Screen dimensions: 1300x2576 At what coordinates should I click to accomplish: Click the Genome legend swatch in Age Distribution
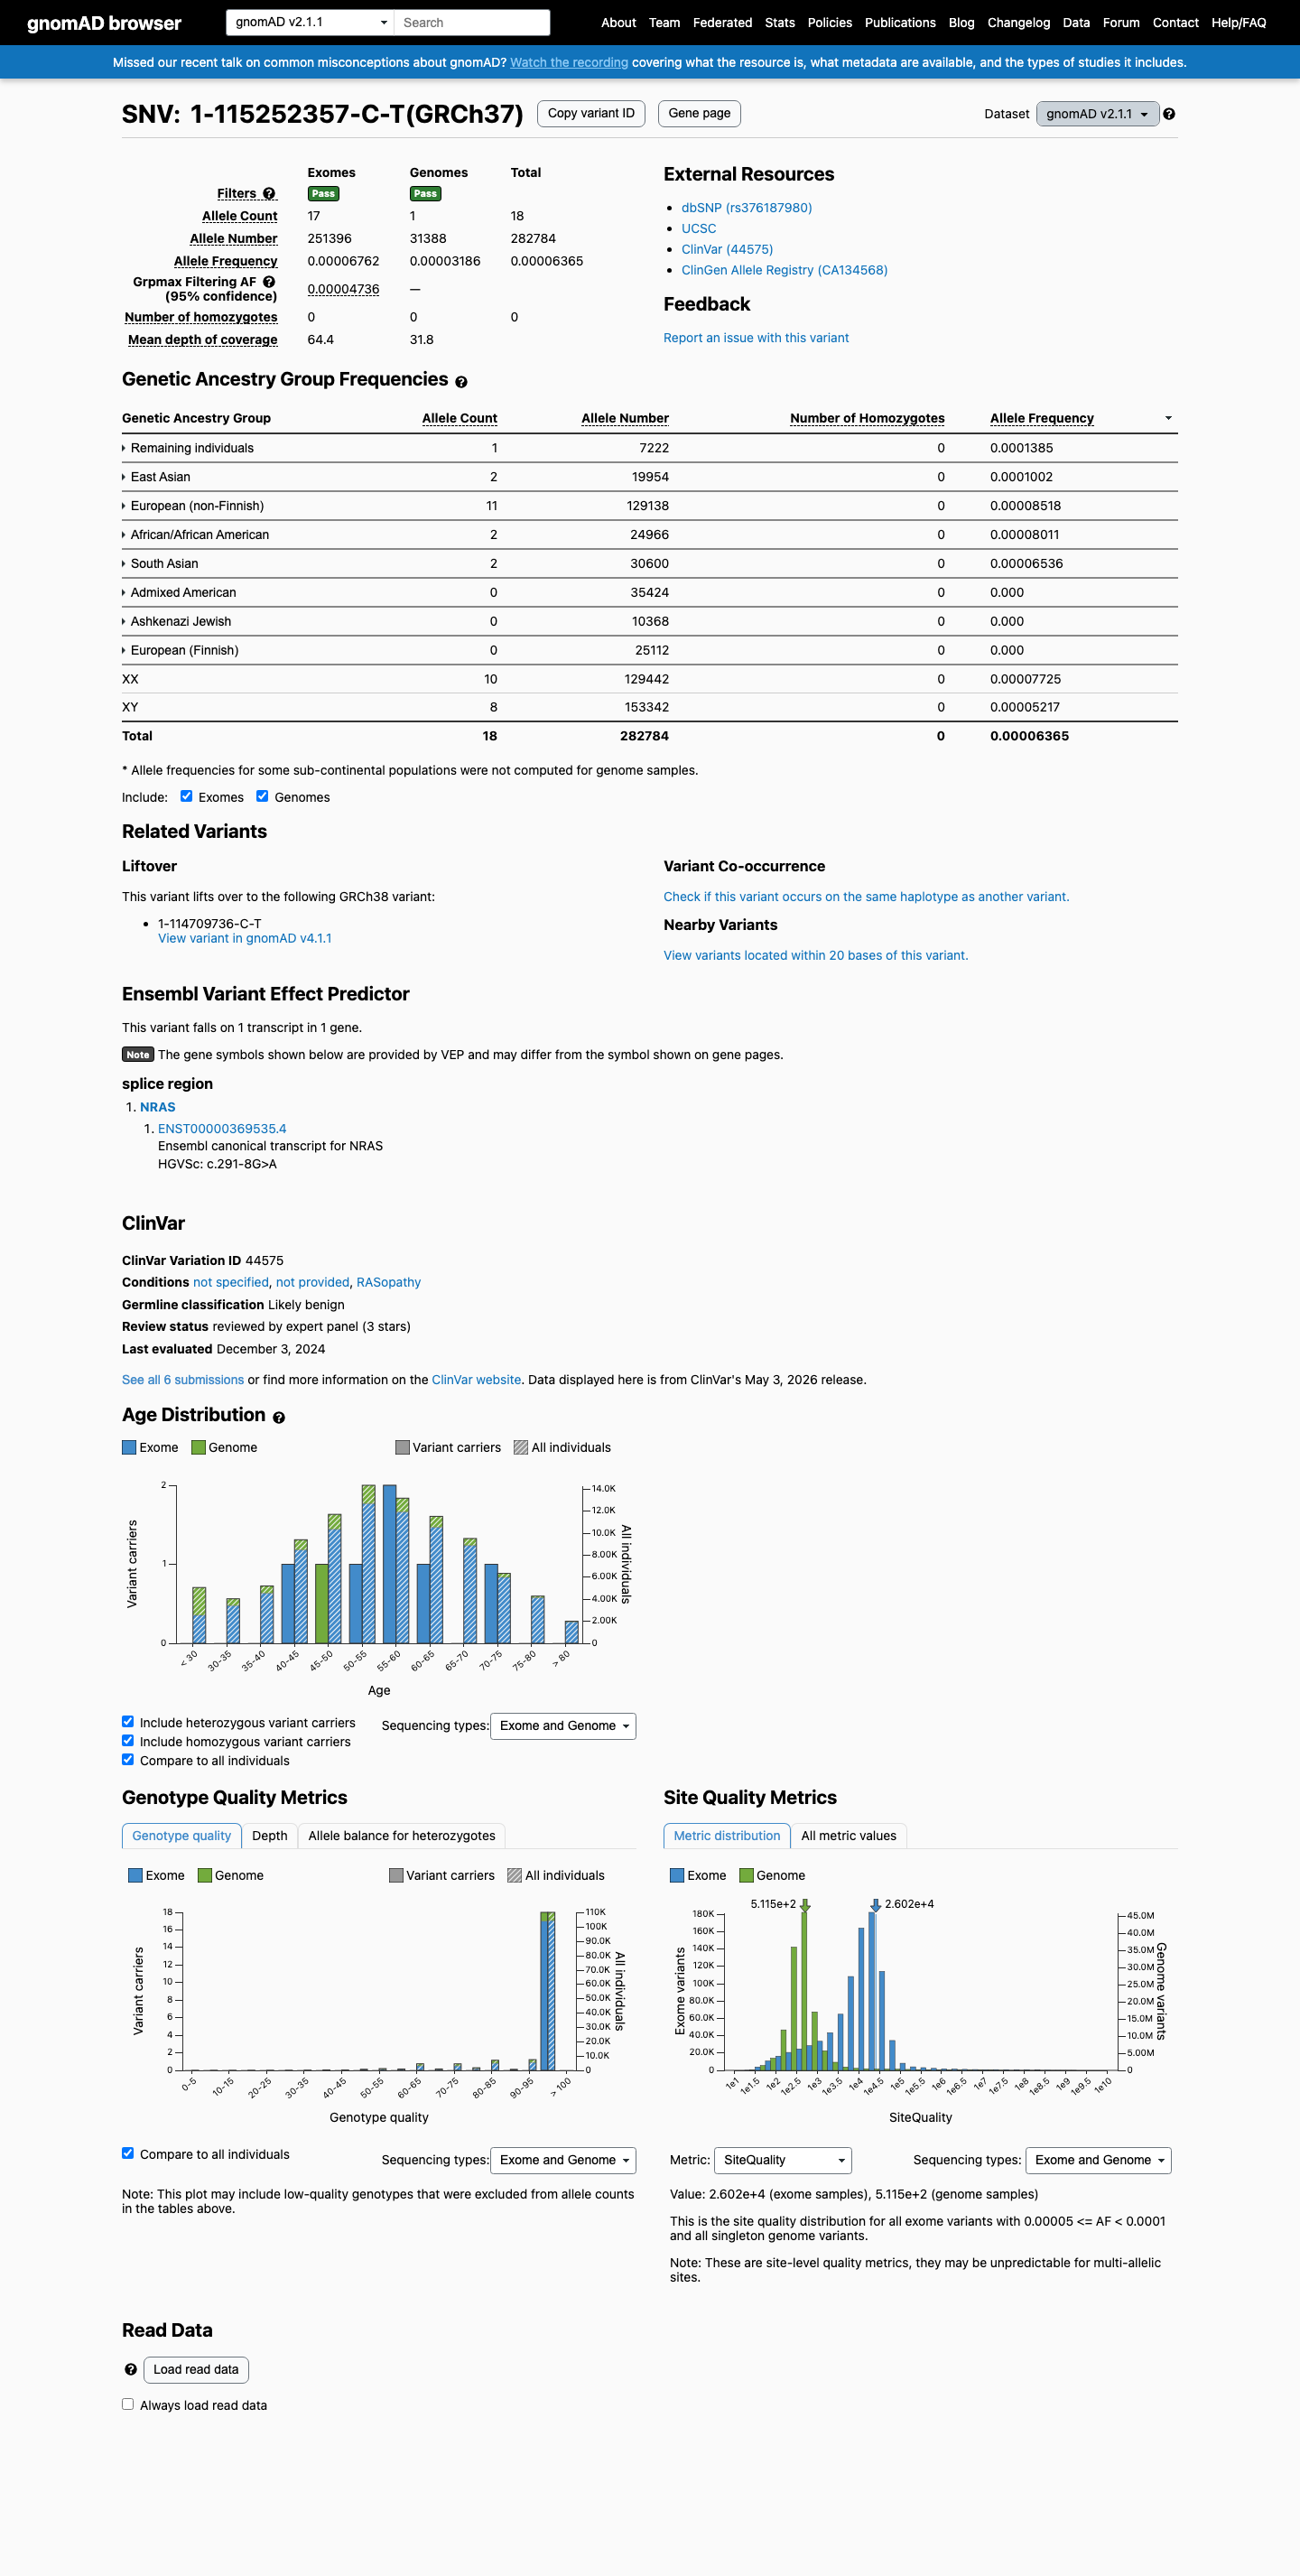click(x=198, y=1447)
